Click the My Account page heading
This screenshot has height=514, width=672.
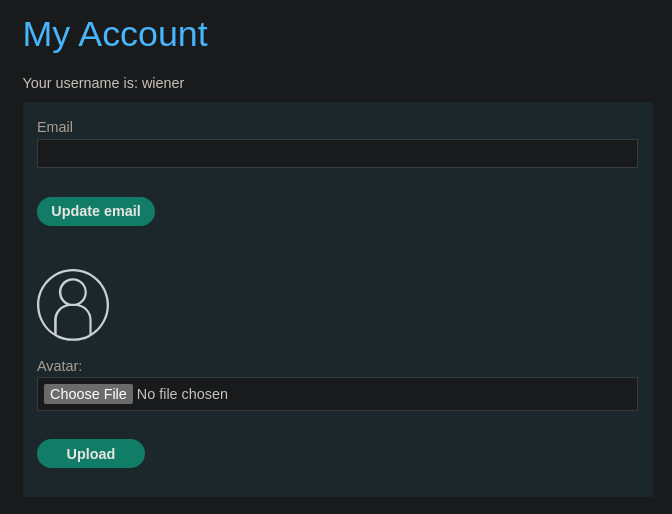[x=115, y=35]
